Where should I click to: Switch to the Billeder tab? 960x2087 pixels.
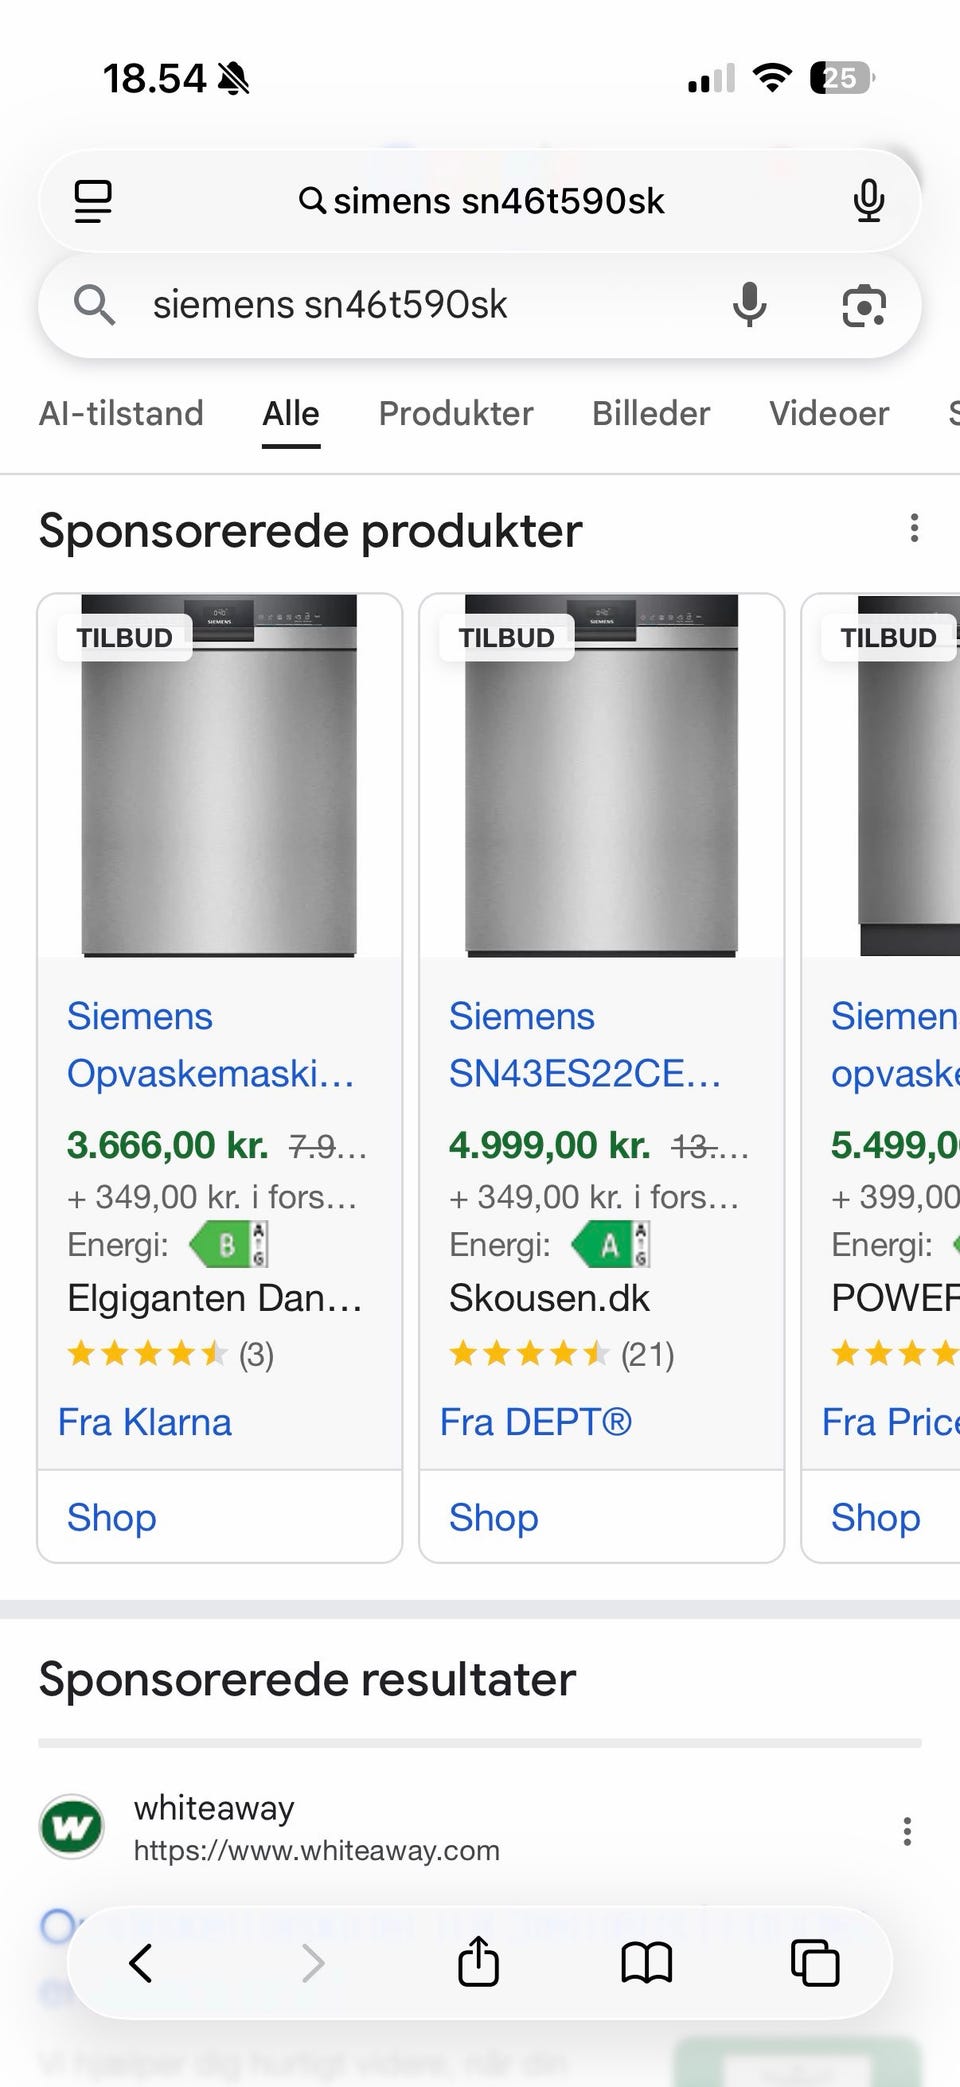point(651,413)
